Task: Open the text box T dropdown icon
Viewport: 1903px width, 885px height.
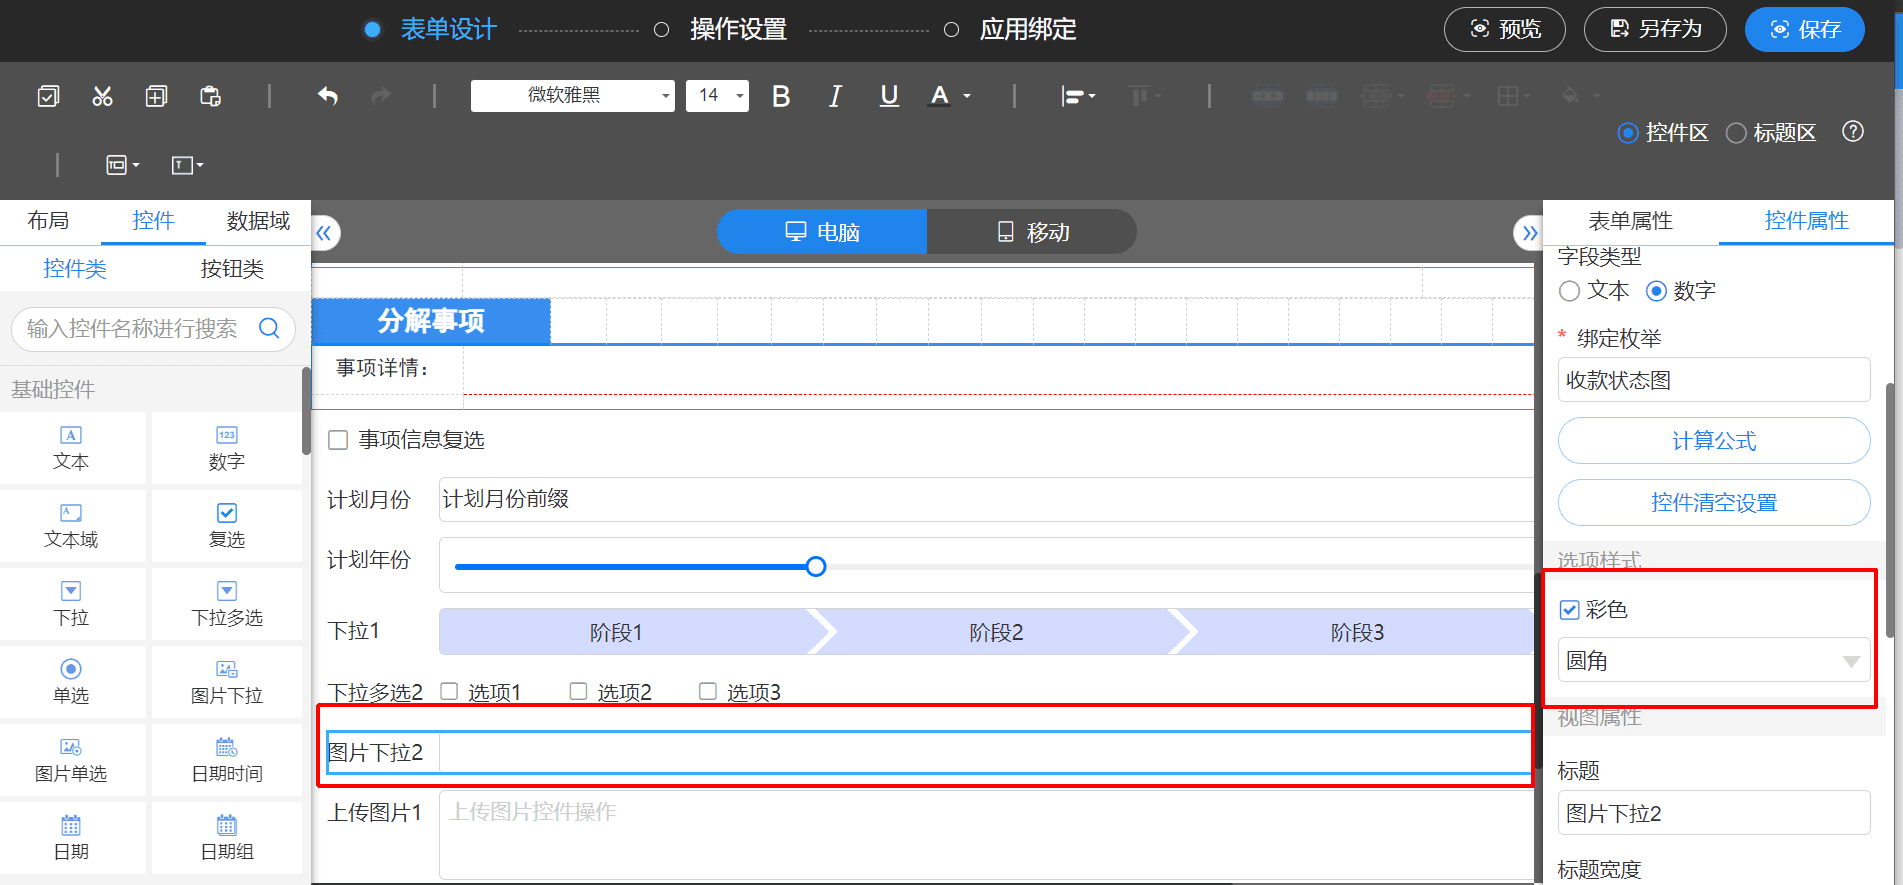Action: point(187,165)
